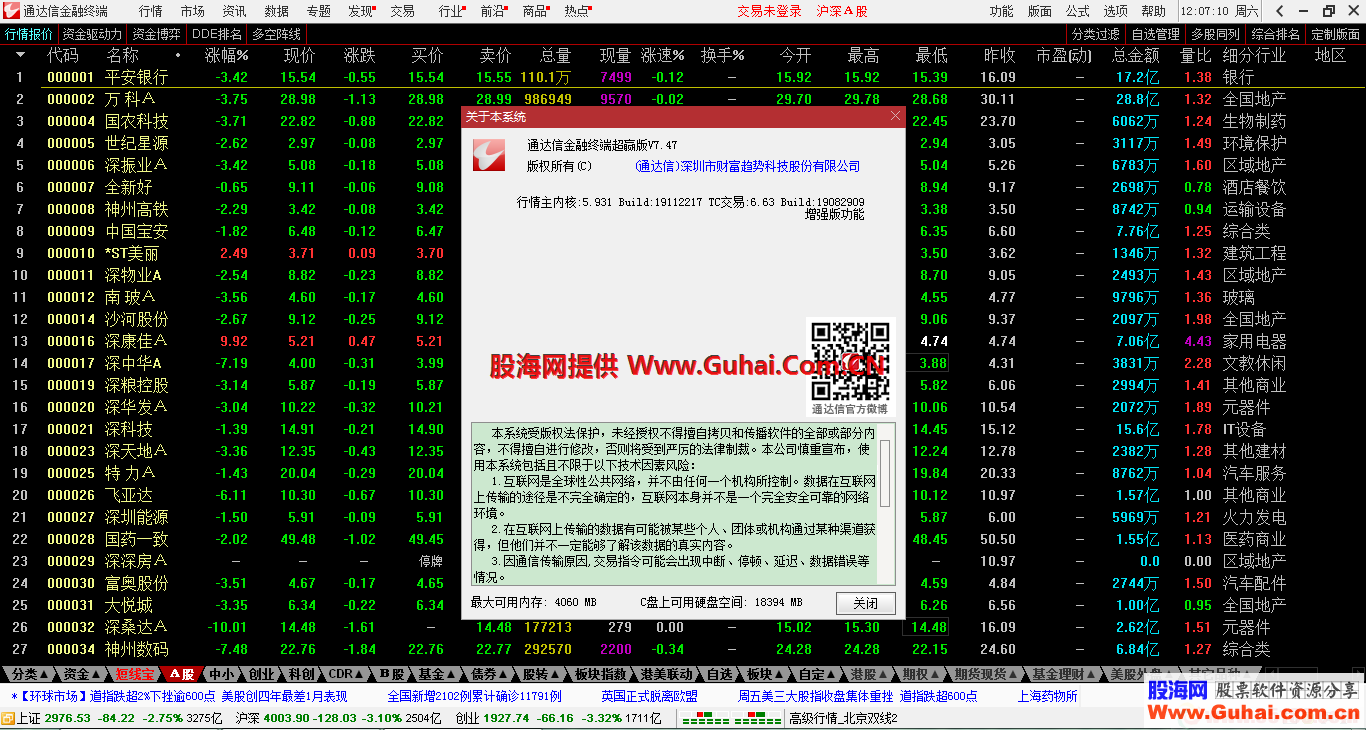
Task: Select the 板块指数 bottom tab
Action: 601,674
